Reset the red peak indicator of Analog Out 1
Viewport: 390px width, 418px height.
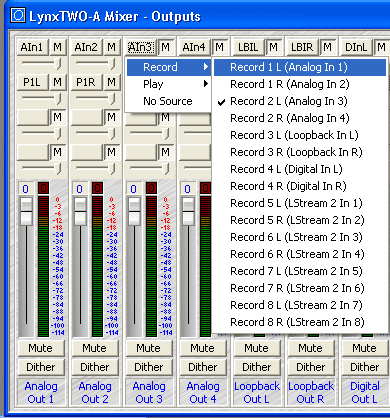click(x=43, y=188)
